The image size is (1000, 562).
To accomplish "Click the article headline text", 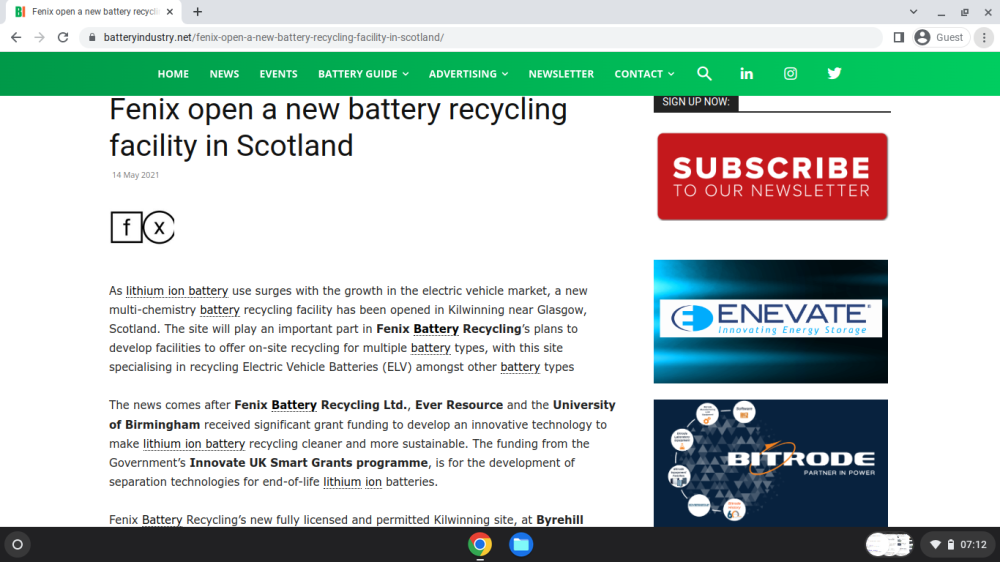I will 338,128.
